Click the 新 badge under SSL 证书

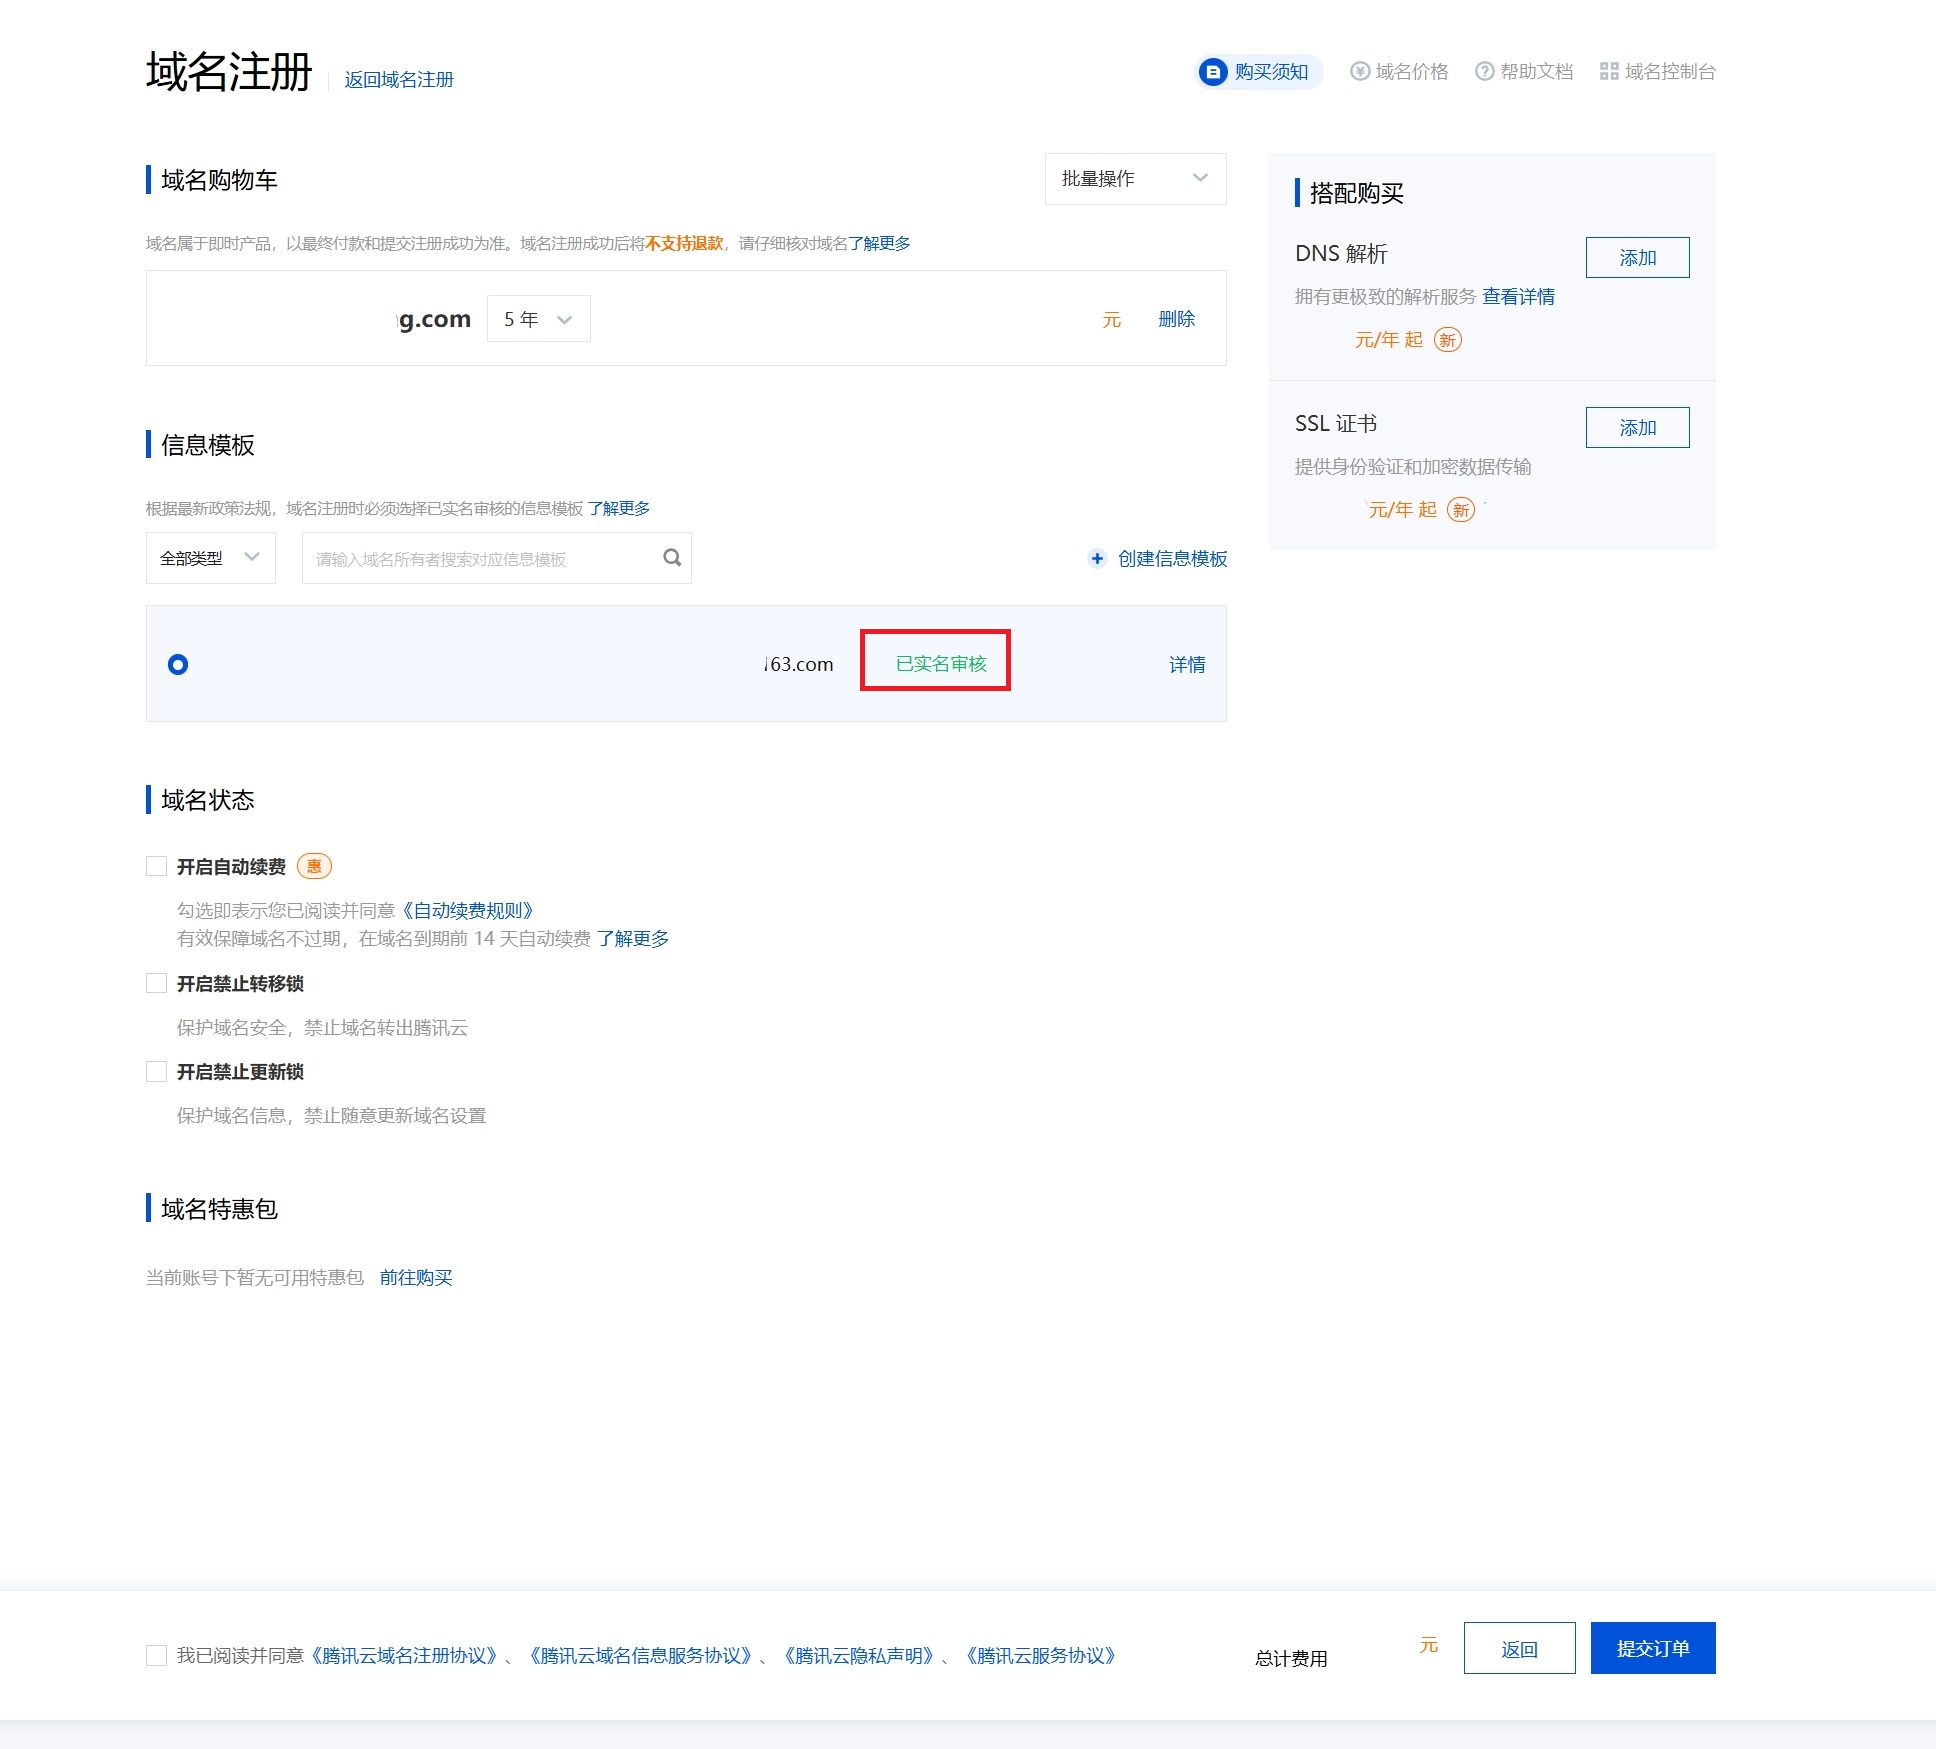point(1461,510)
